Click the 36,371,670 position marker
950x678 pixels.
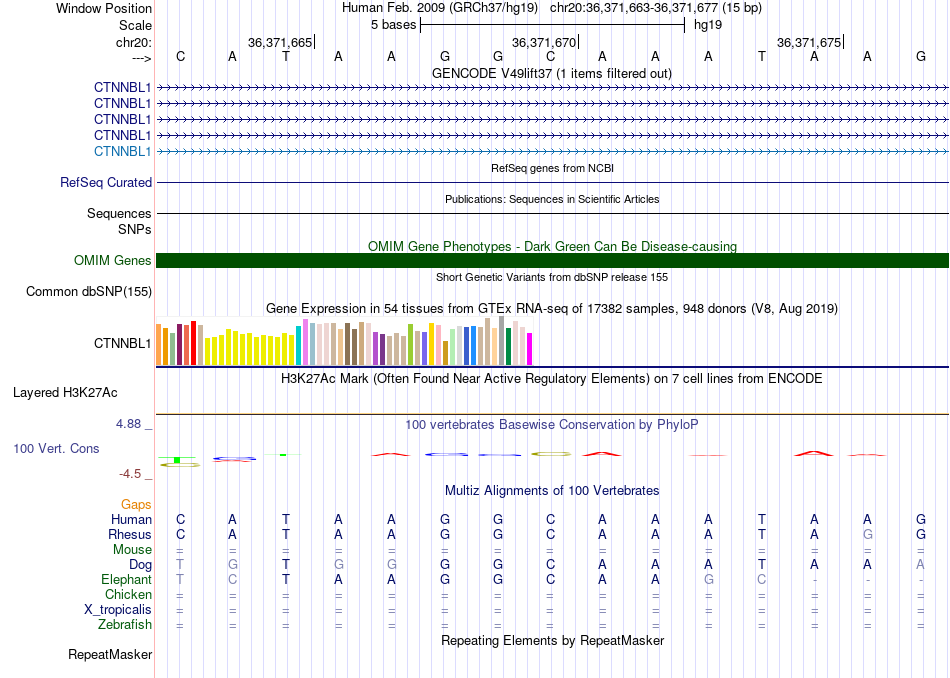coord(545,42)
